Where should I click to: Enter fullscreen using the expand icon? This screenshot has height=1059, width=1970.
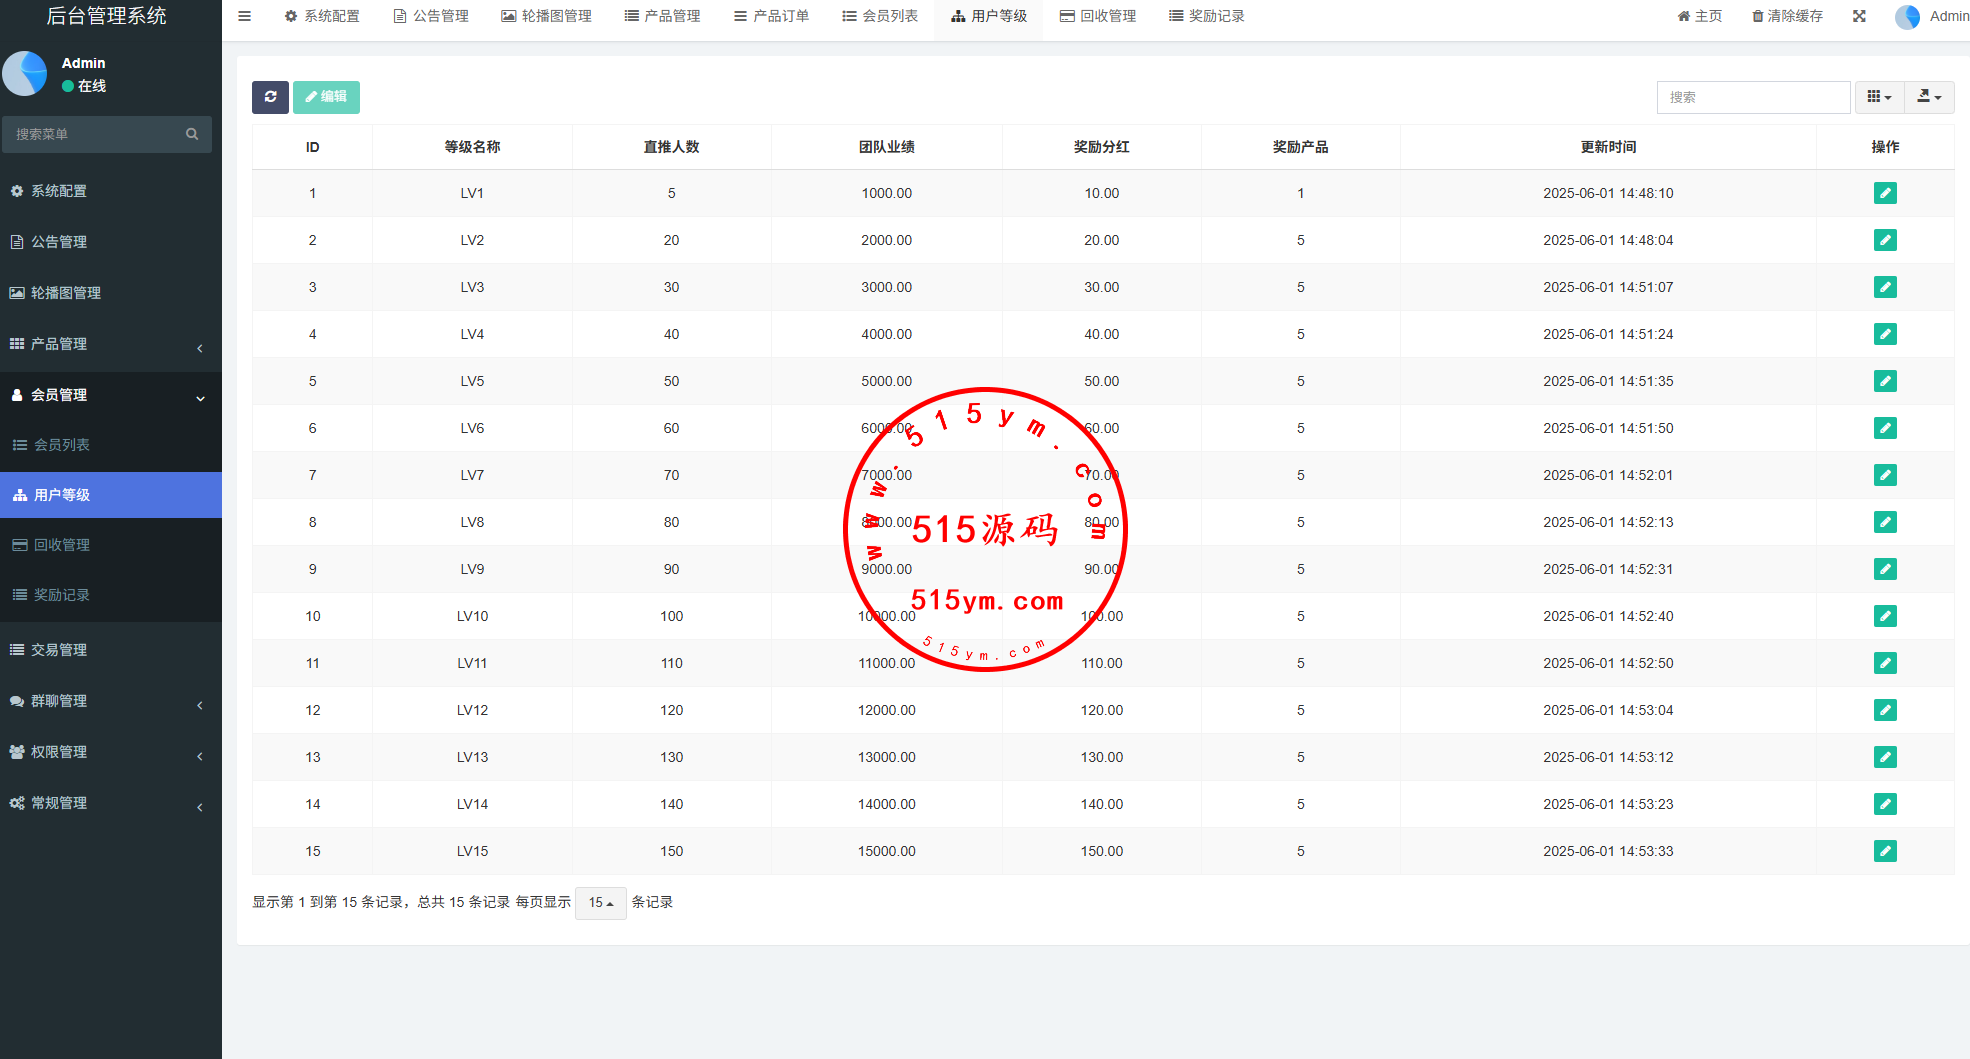coord(1859,16)
